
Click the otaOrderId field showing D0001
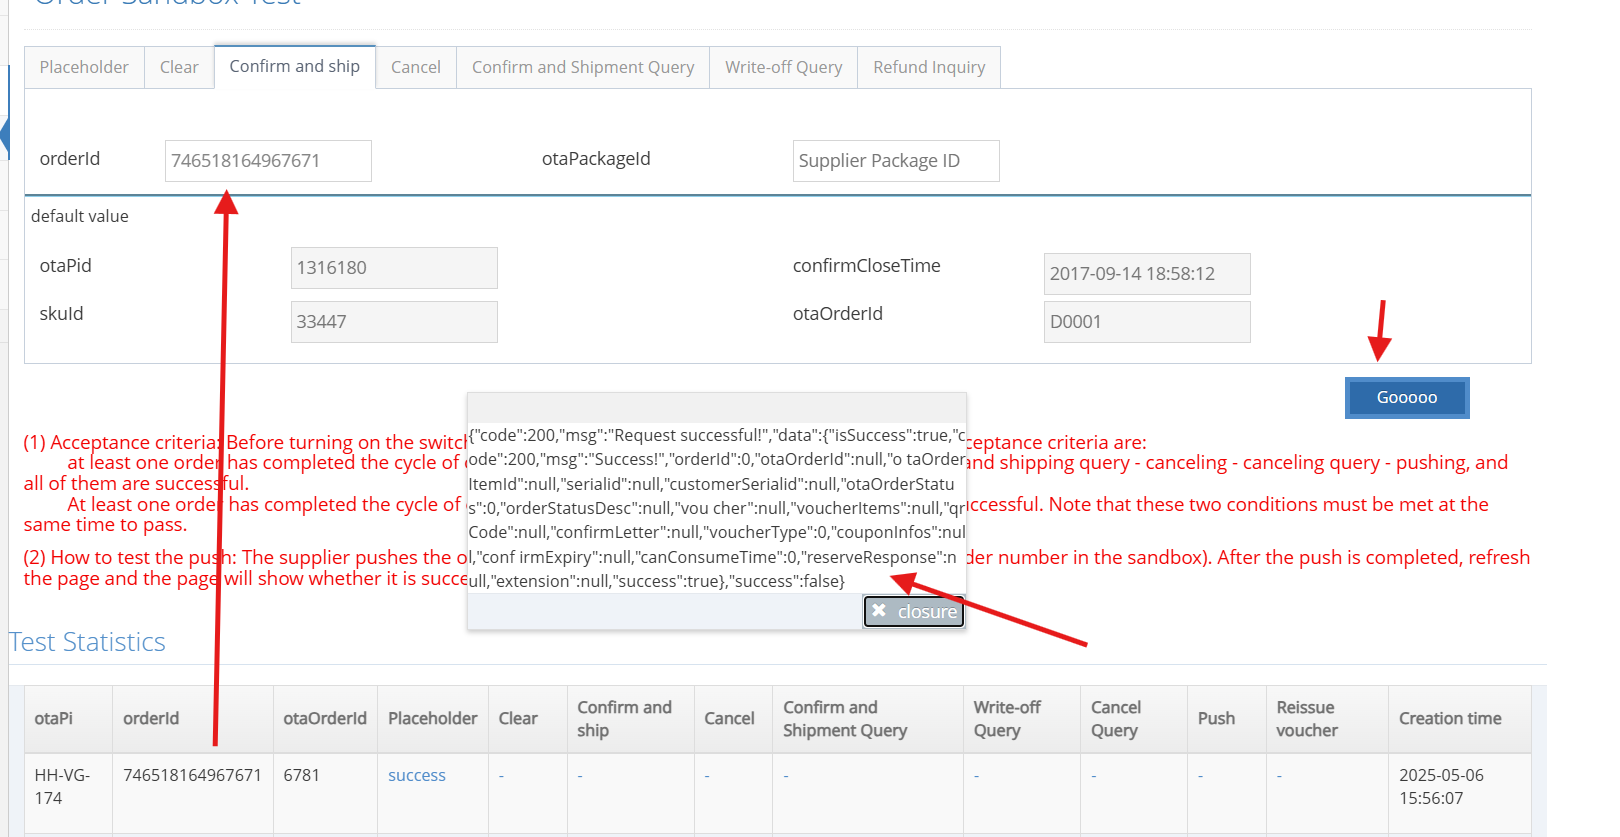1146,322
